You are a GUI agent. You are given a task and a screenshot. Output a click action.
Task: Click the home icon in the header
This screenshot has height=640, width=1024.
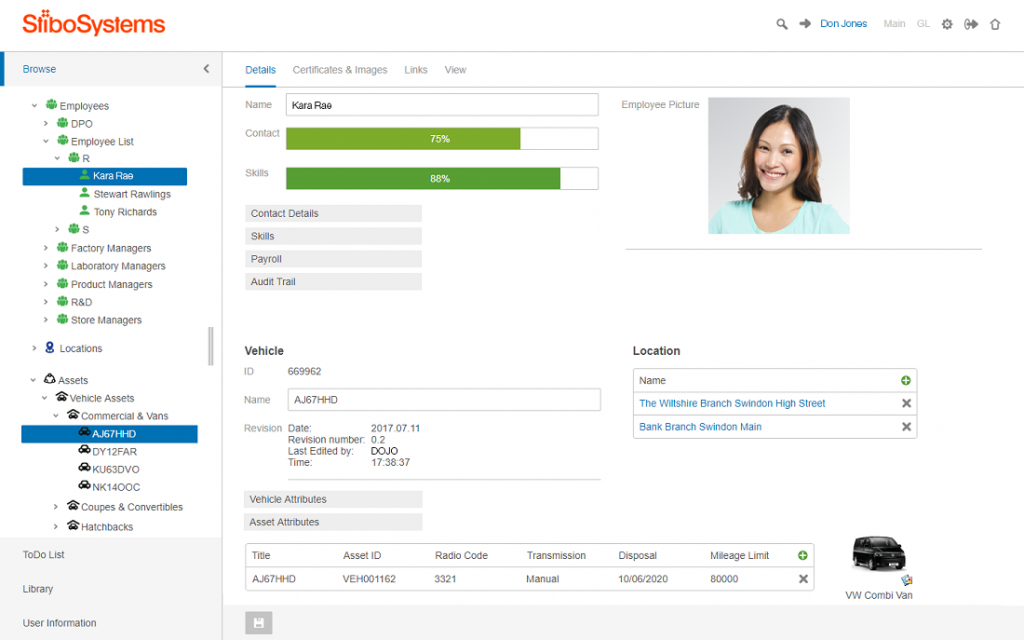pyautogui.click(x=995, y=24)
